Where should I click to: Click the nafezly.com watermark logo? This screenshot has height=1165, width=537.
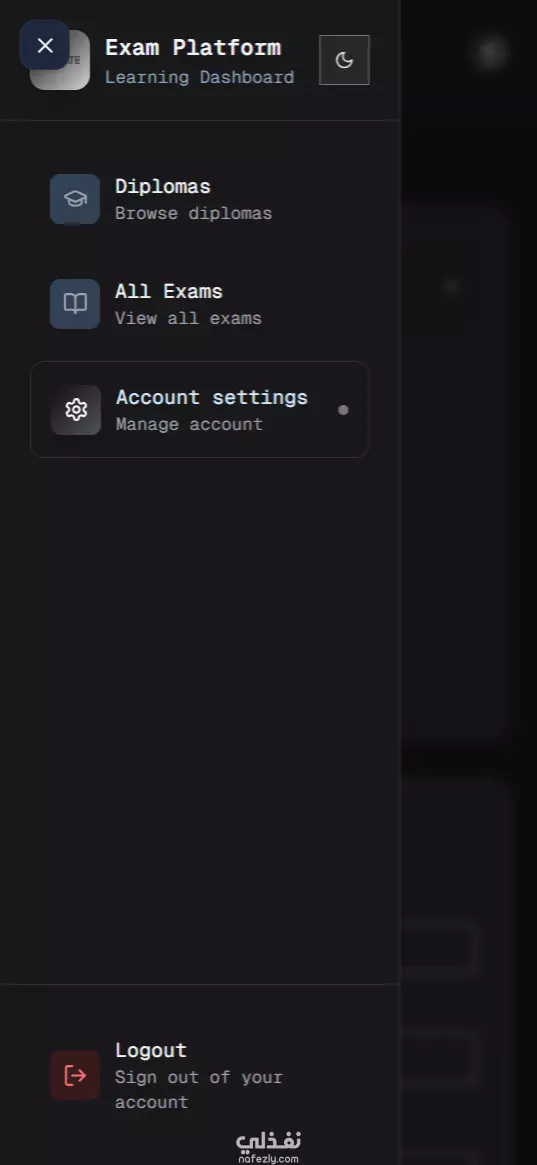click(268, 1146)
